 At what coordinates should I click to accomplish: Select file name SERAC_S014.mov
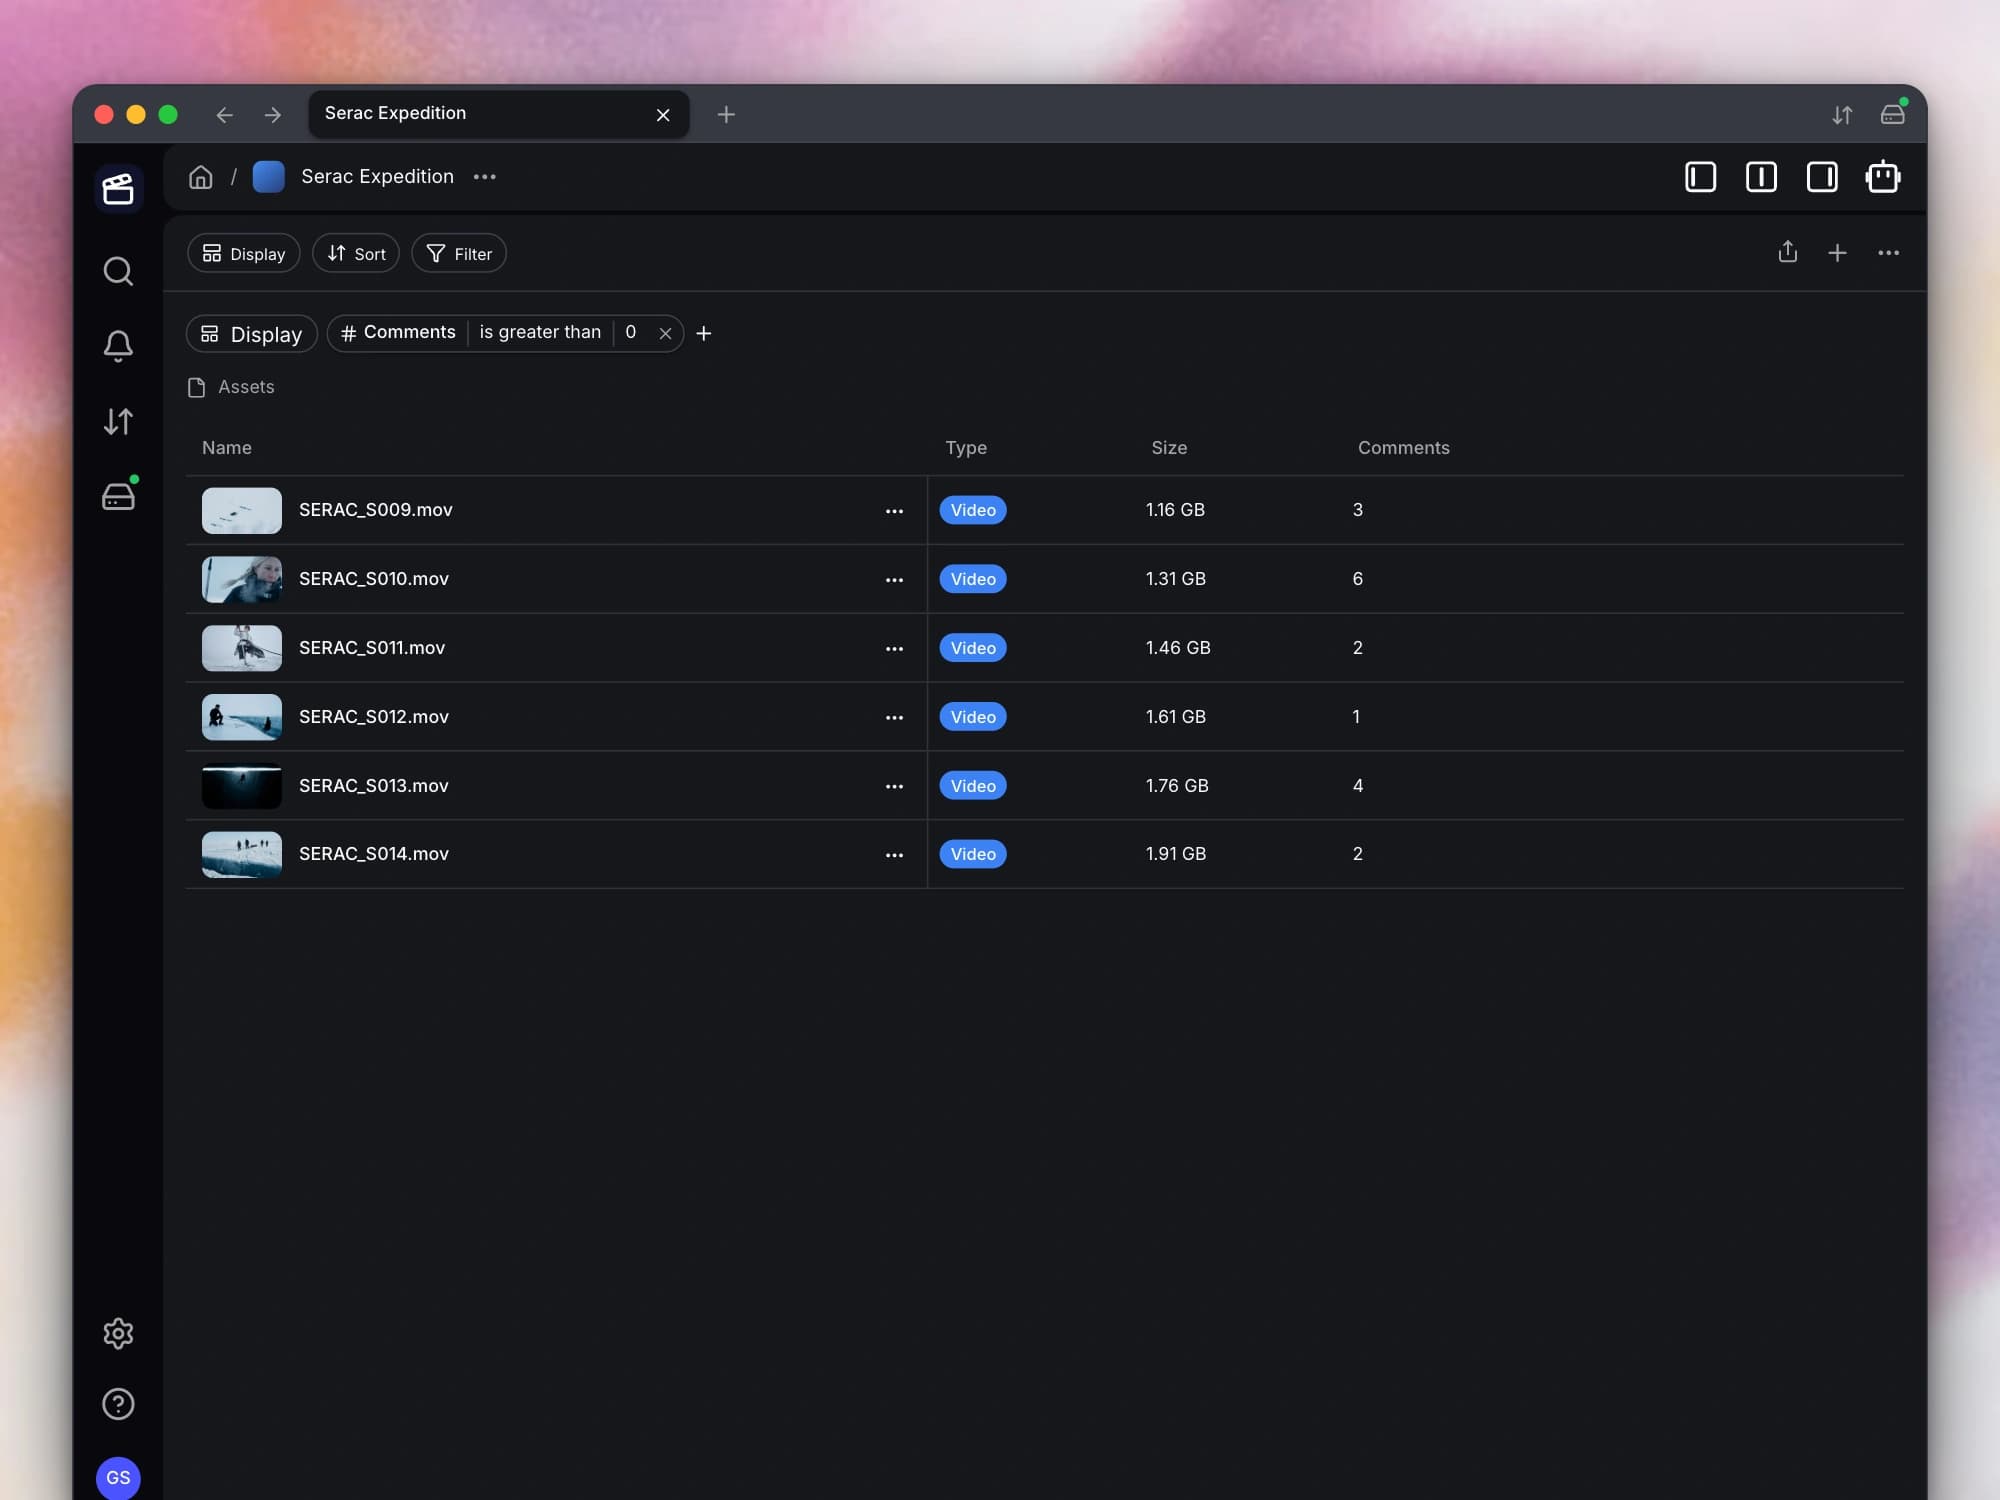tap(374, 854)
